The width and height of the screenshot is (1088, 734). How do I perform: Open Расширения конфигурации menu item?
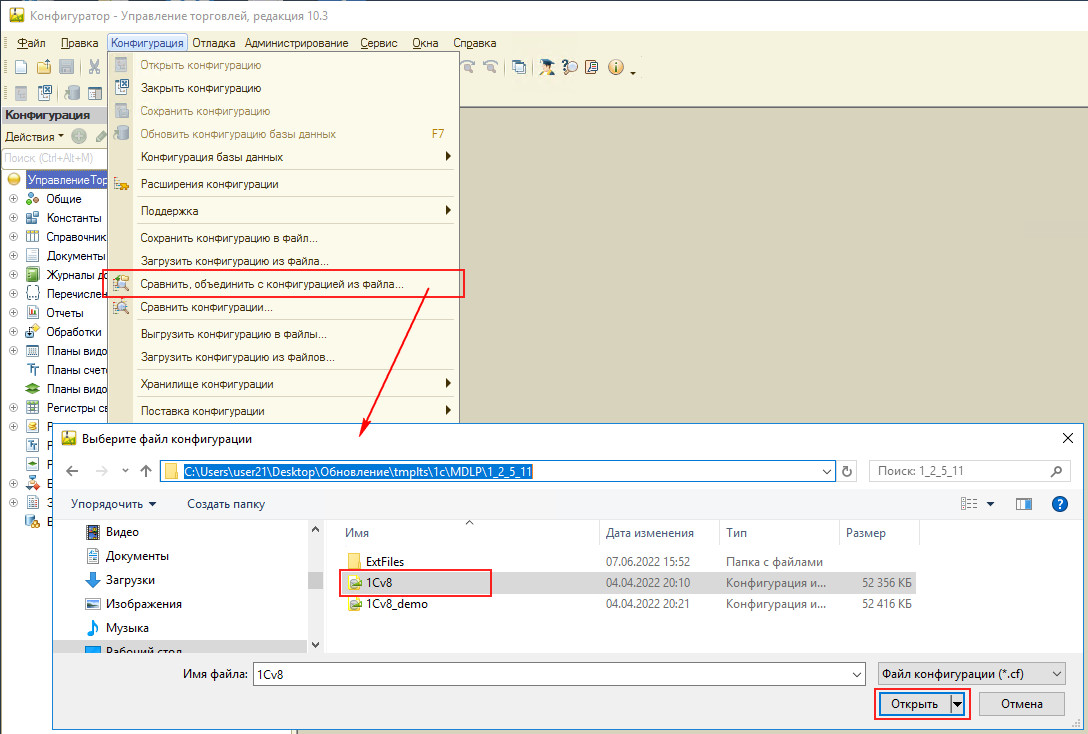284,184
